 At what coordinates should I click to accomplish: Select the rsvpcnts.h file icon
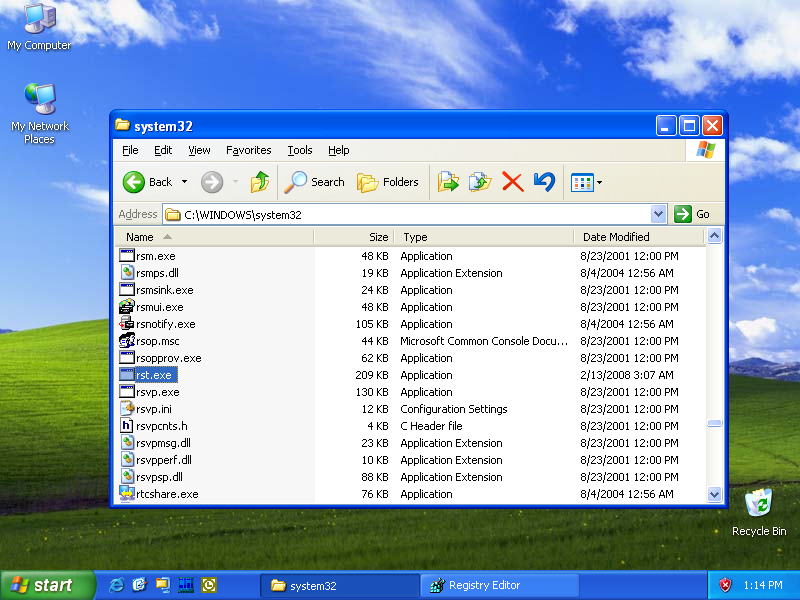point(127,426)
